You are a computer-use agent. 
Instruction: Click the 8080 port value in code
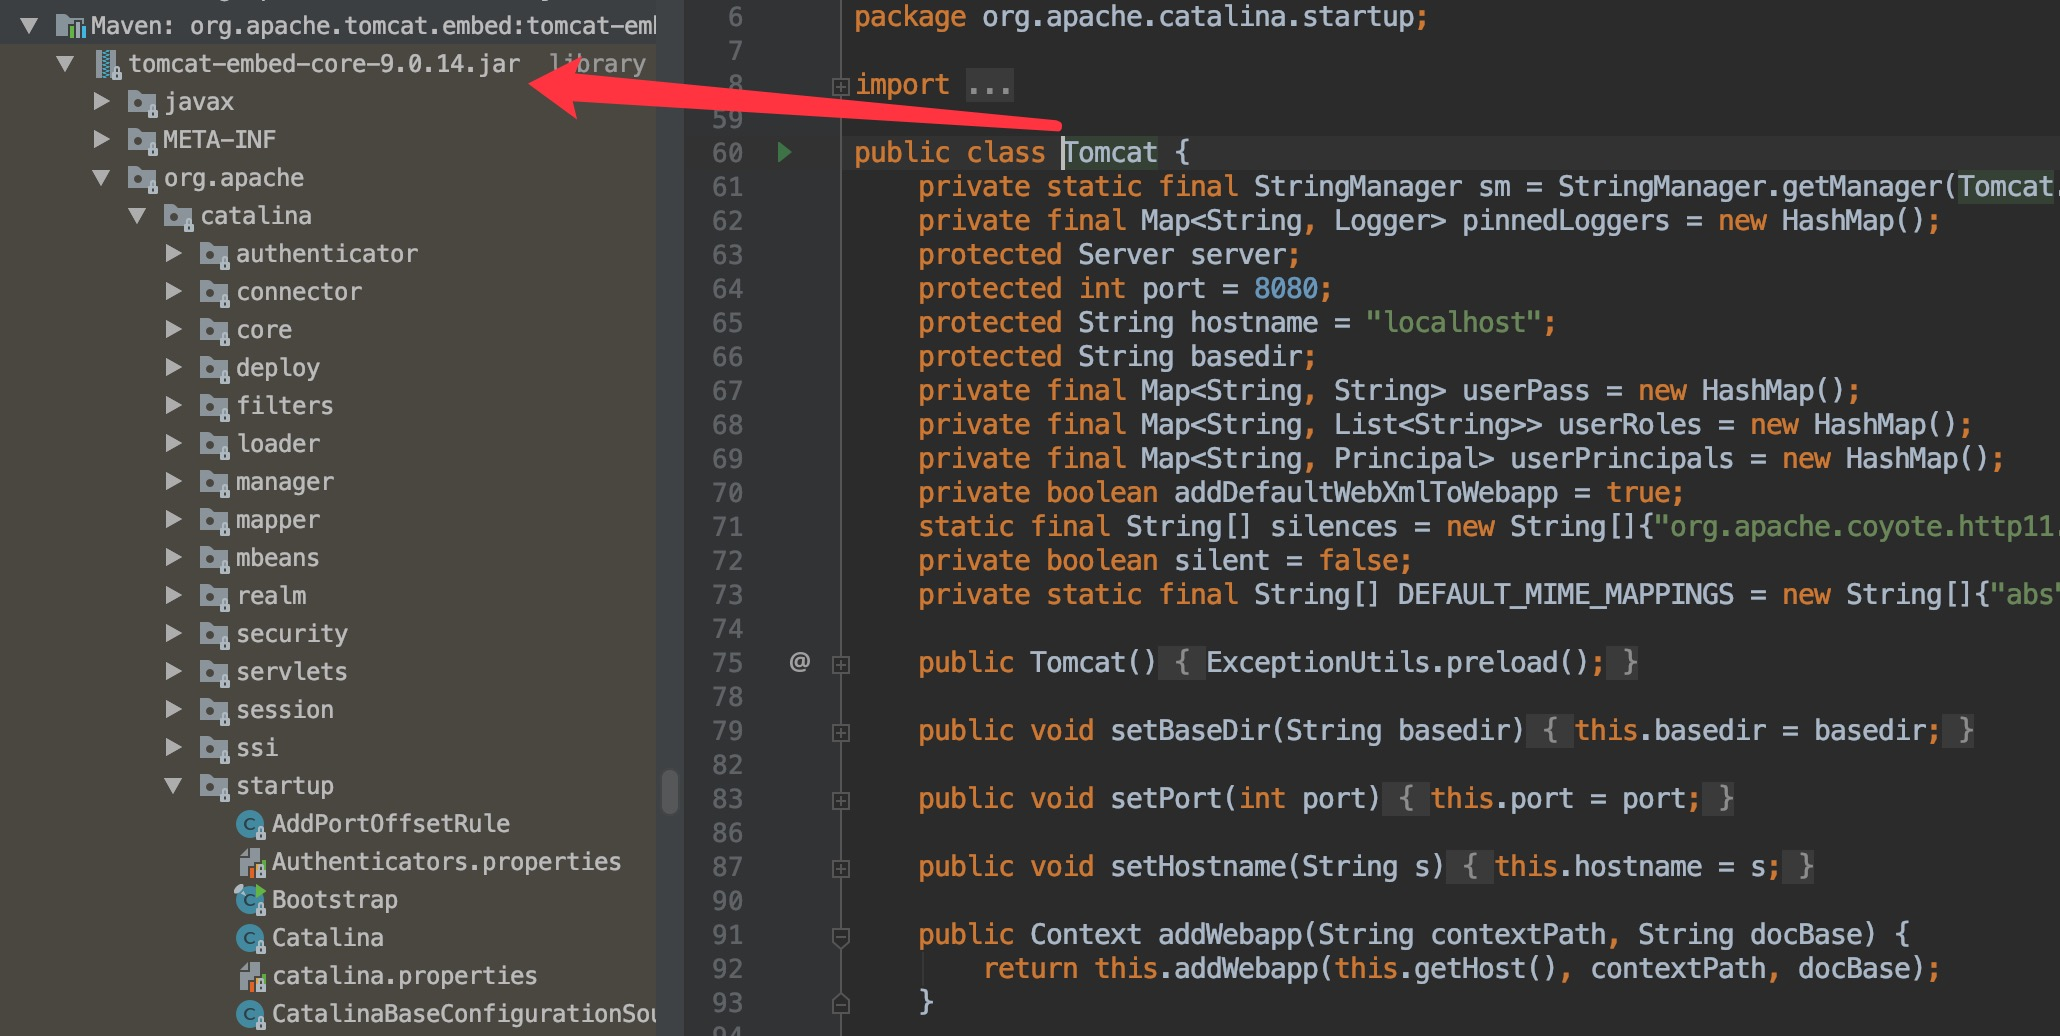pos(1286,288)
